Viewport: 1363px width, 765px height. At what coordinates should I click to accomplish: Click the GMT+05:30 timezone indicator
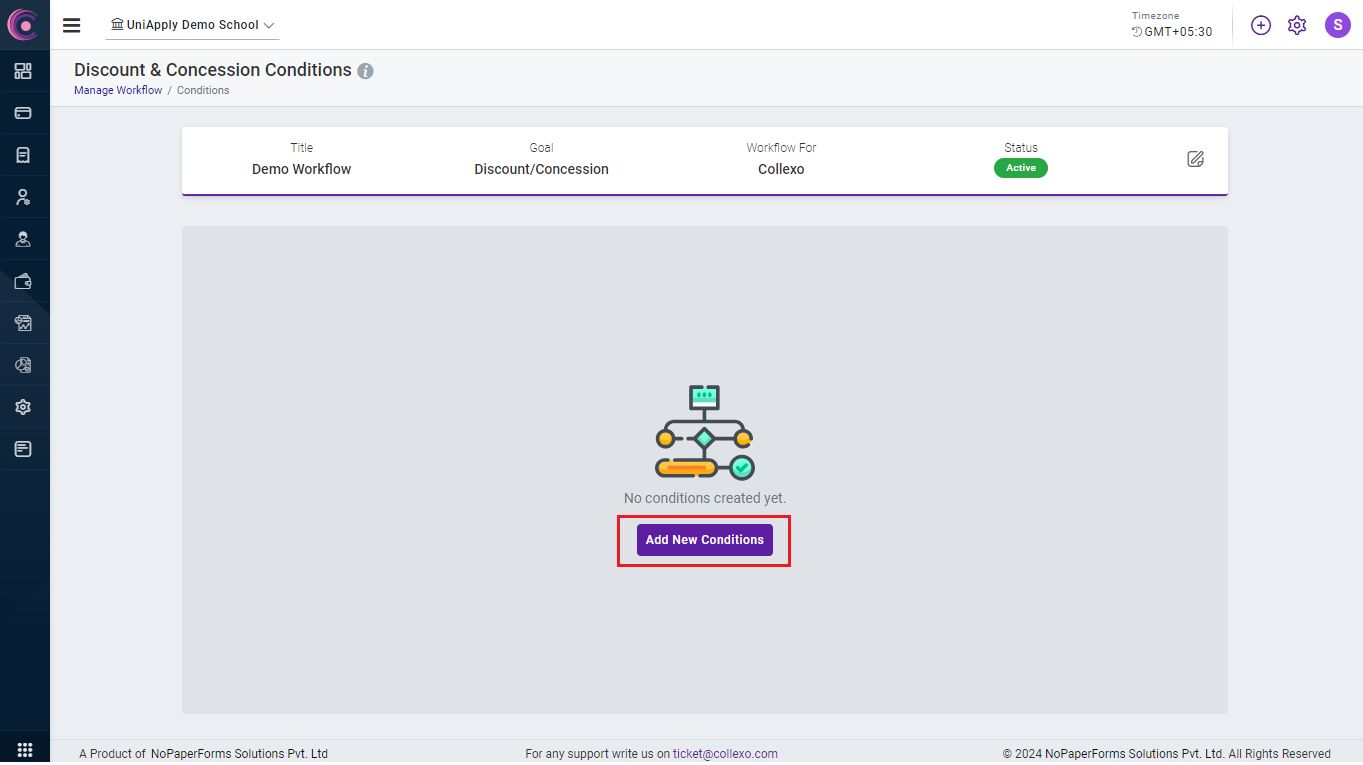point(1172,32)
